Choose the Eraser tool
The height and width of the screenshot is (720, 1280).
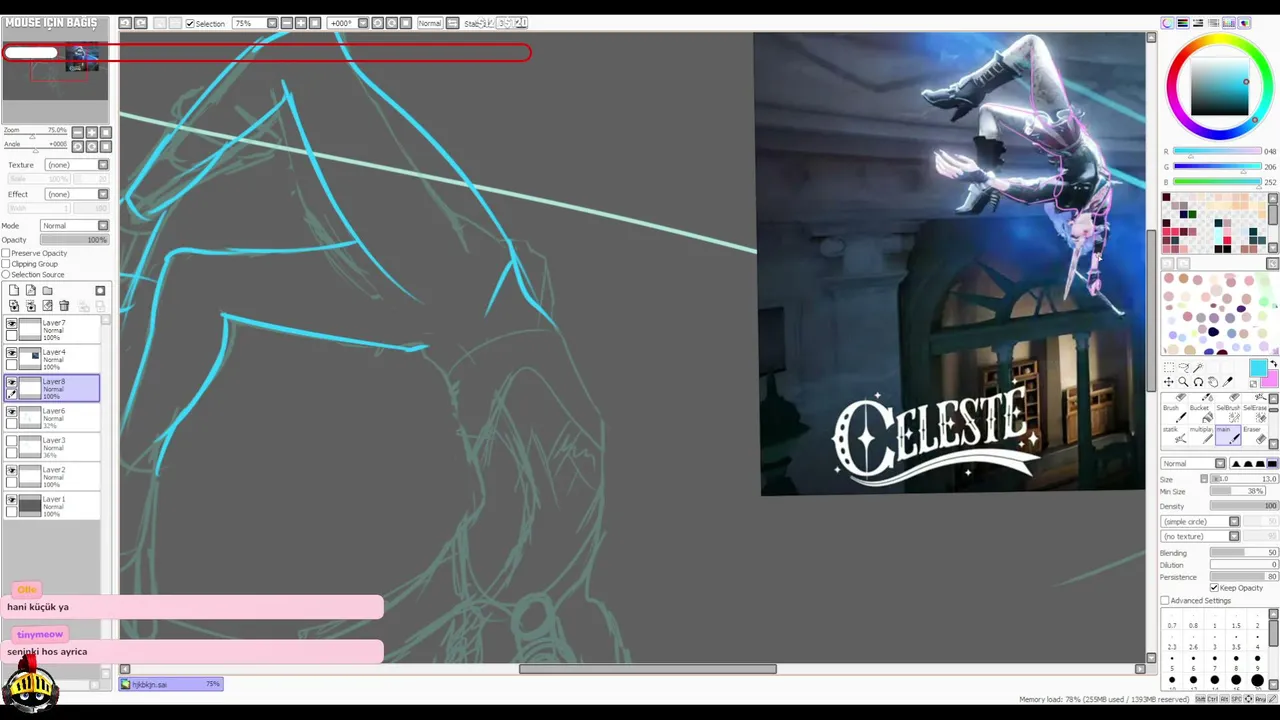1255,433
